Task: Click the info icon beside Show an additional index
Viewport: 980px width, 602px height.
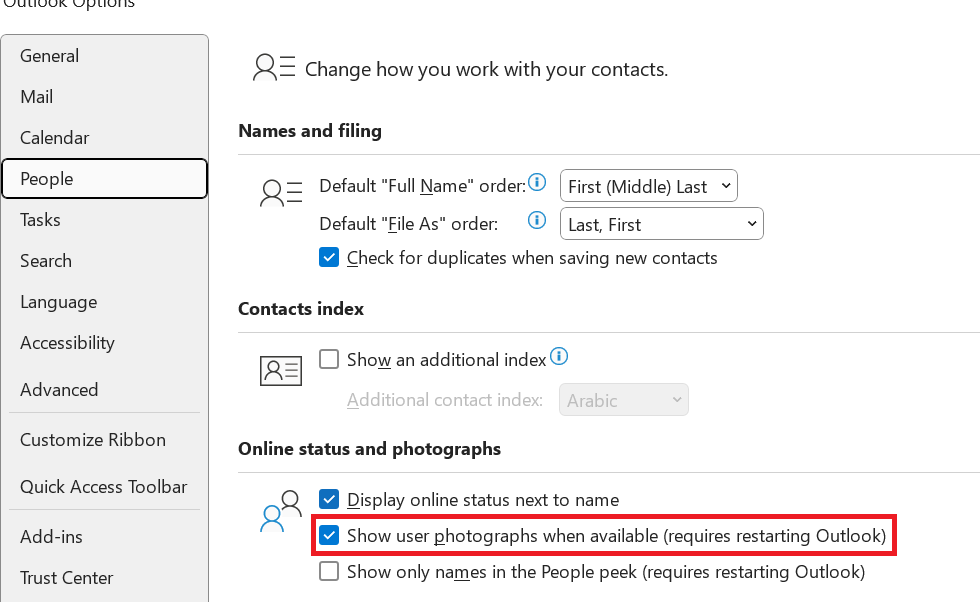Action: [x=559, y=355]
